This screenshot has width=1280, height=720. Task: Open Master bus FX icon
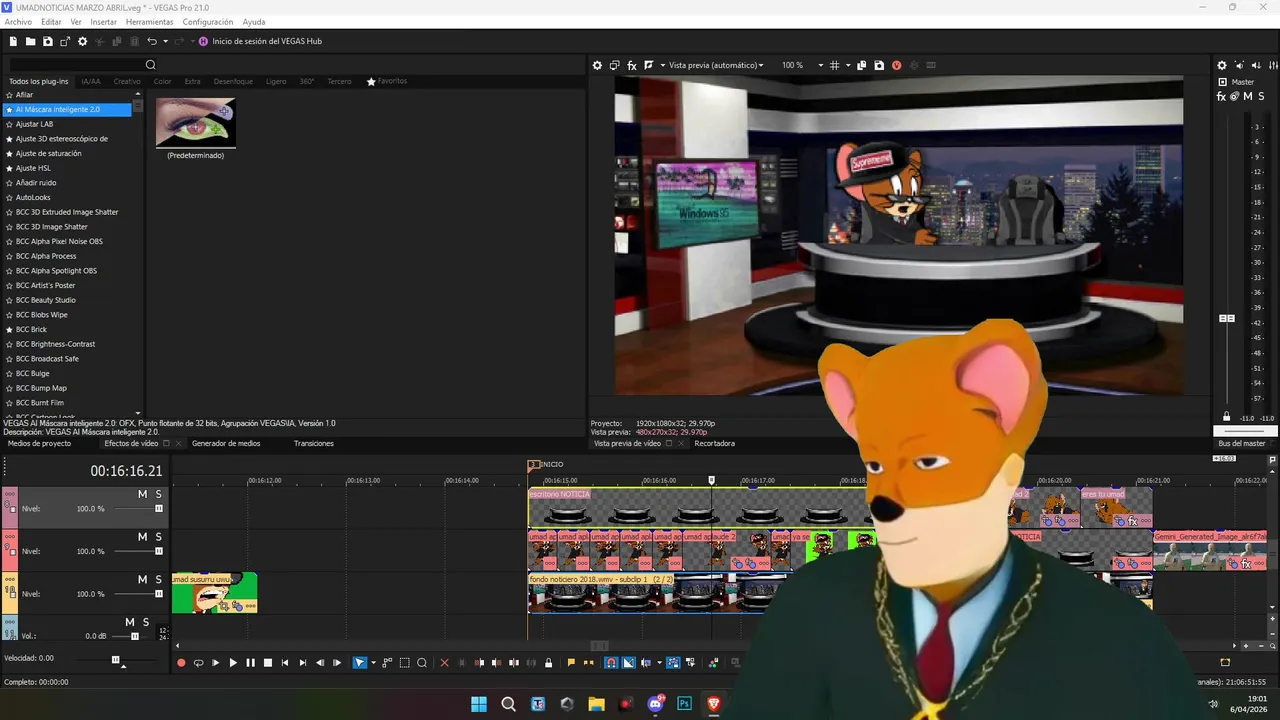pos(1221,97)
